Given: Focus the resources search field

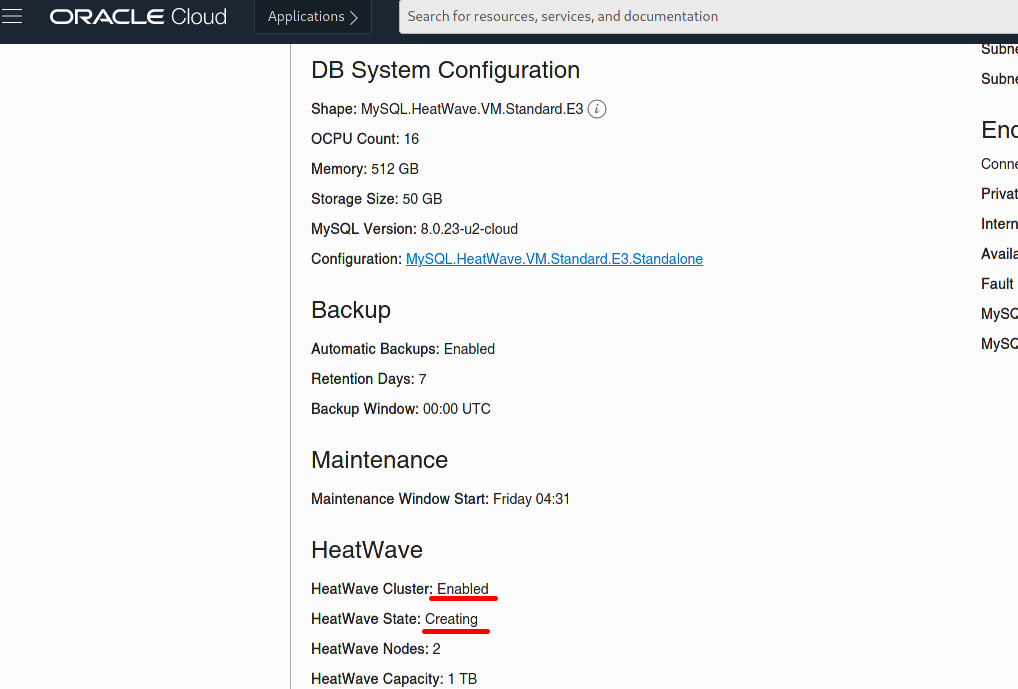Looking at the screenshot, I should pos(700,17).
